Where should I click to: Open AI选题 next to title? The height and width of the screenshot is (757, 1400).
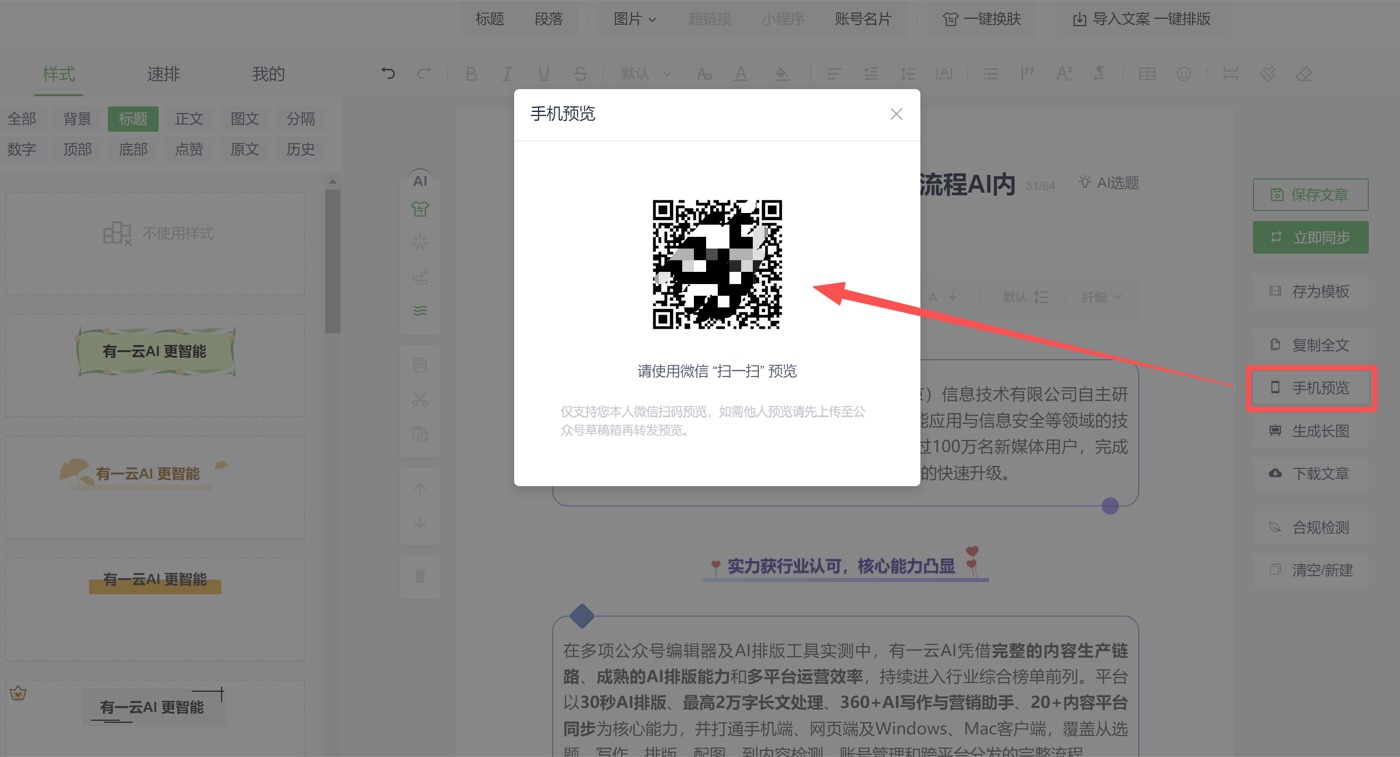click(x=1109, y=183)
